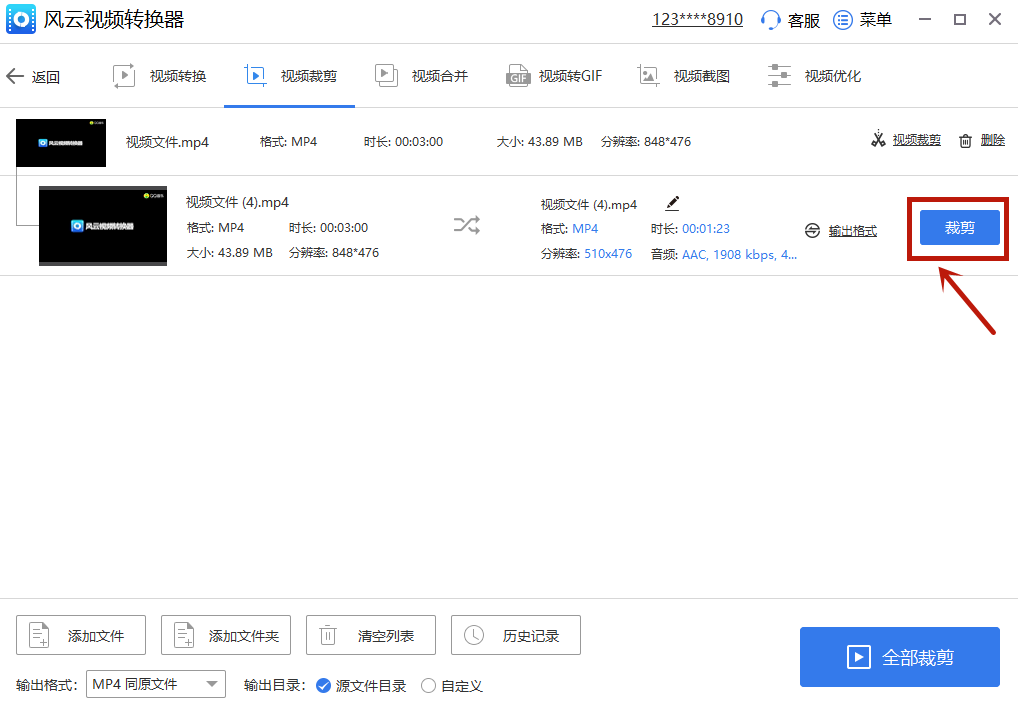This screenshot has height=713, width=1018.
Task: Switch to the 视频优化 tab
Action: [x=814, y=76]
